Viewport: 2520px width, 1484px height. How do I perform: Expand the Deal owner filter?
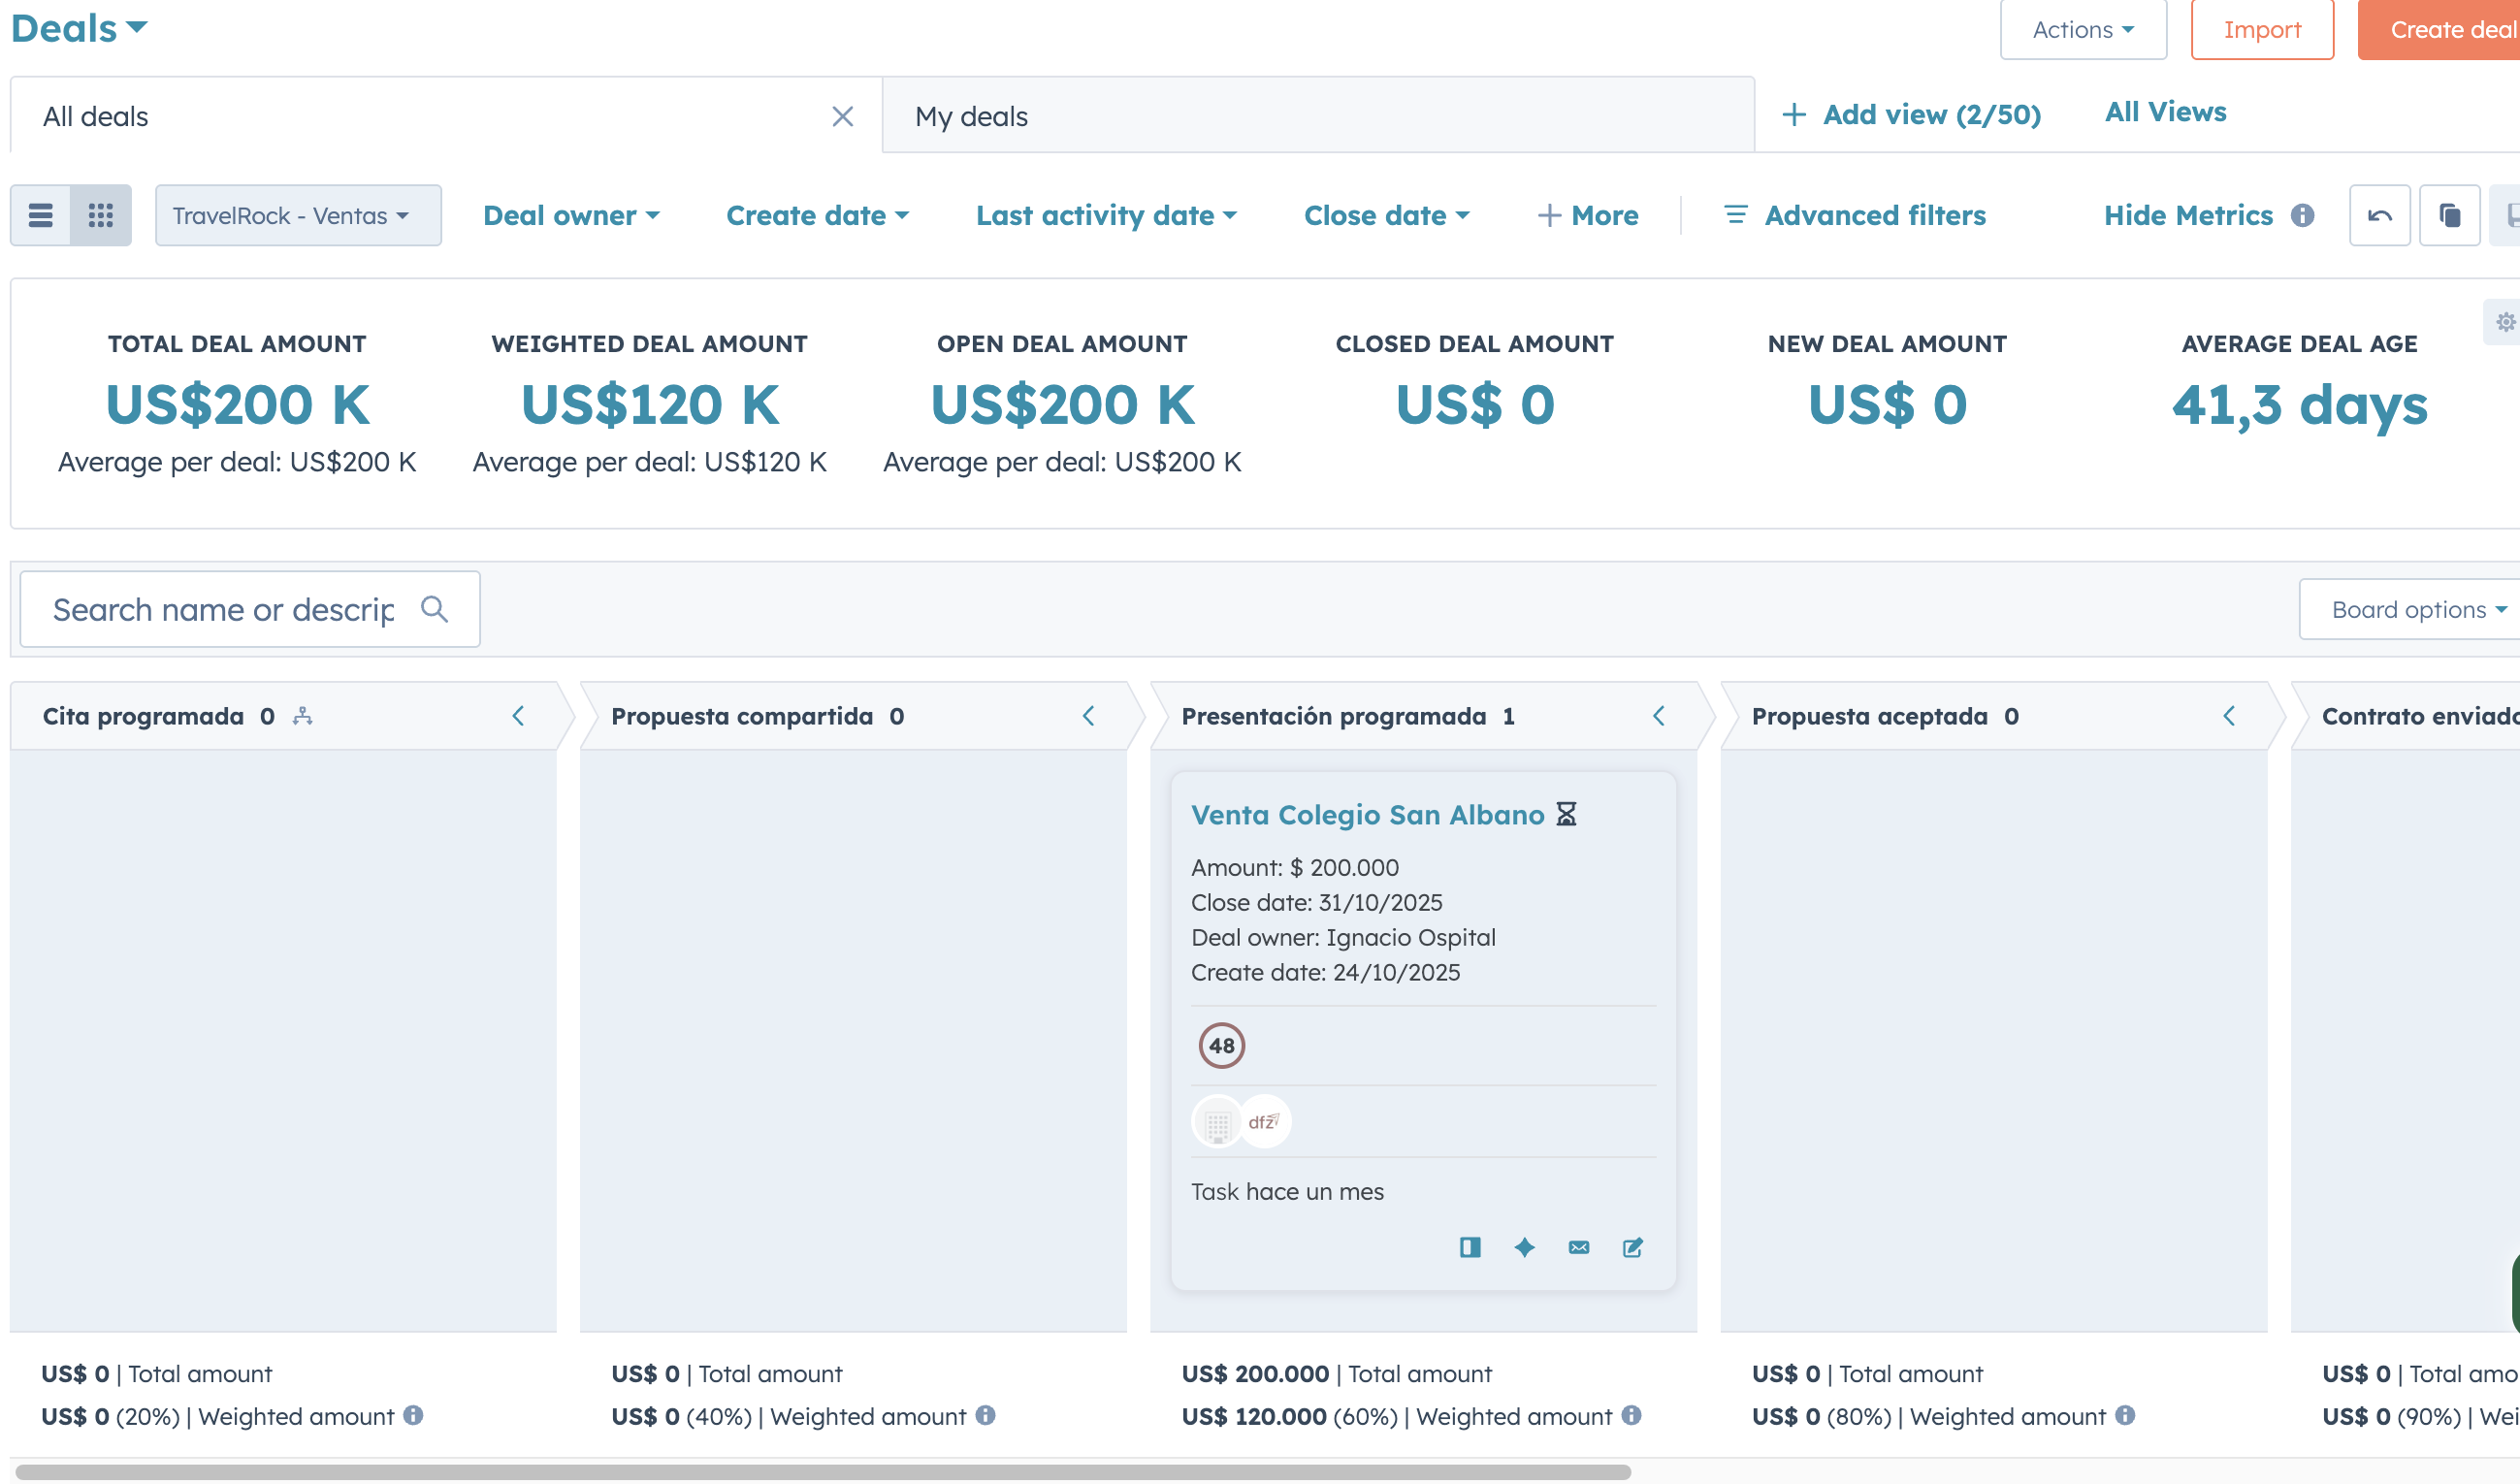[570, 215]
